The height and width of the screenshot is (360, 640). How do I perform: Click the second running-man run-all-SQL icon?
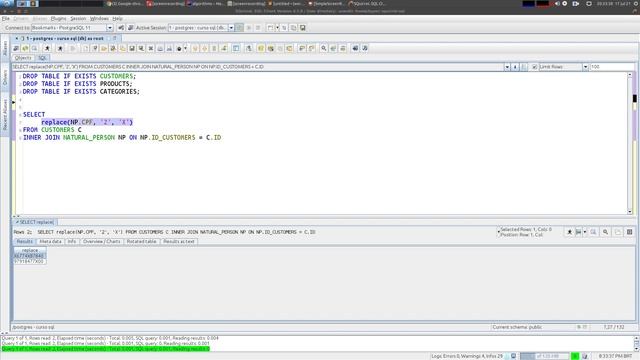(x=60, y=48)
